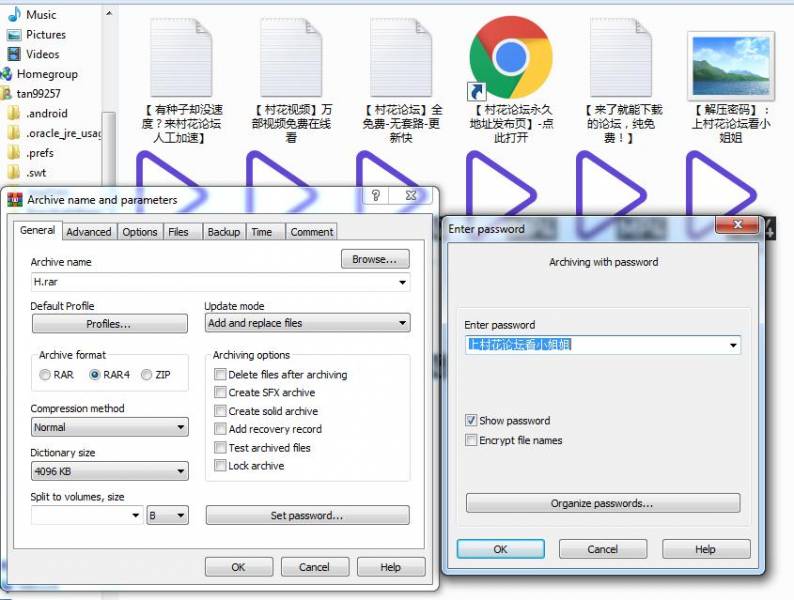Enable Delete files after archiving
This screenshot has height=600, width=794.
(x=220, y=374)
